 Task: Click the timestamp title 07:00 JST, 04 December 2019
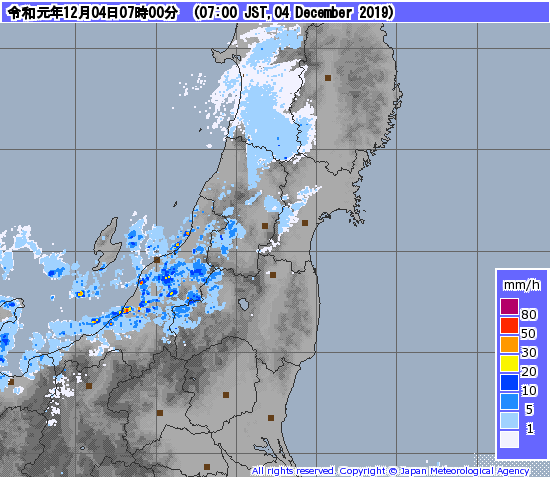pos(294,13)
